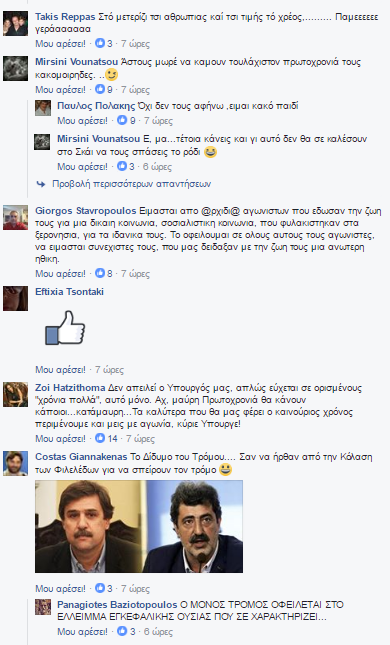This screenshot has width=390, height=645.
Task: Click Costas Giannakenas name link
Action: [x=81, y=457]
